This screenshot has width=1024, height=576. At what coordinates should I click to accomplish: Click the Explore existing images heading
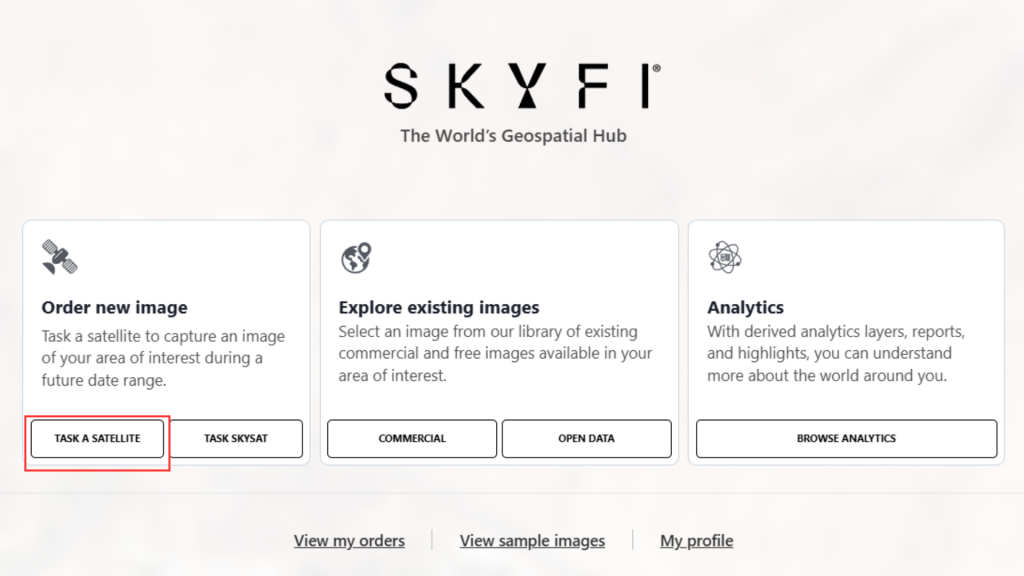point(439,307)
